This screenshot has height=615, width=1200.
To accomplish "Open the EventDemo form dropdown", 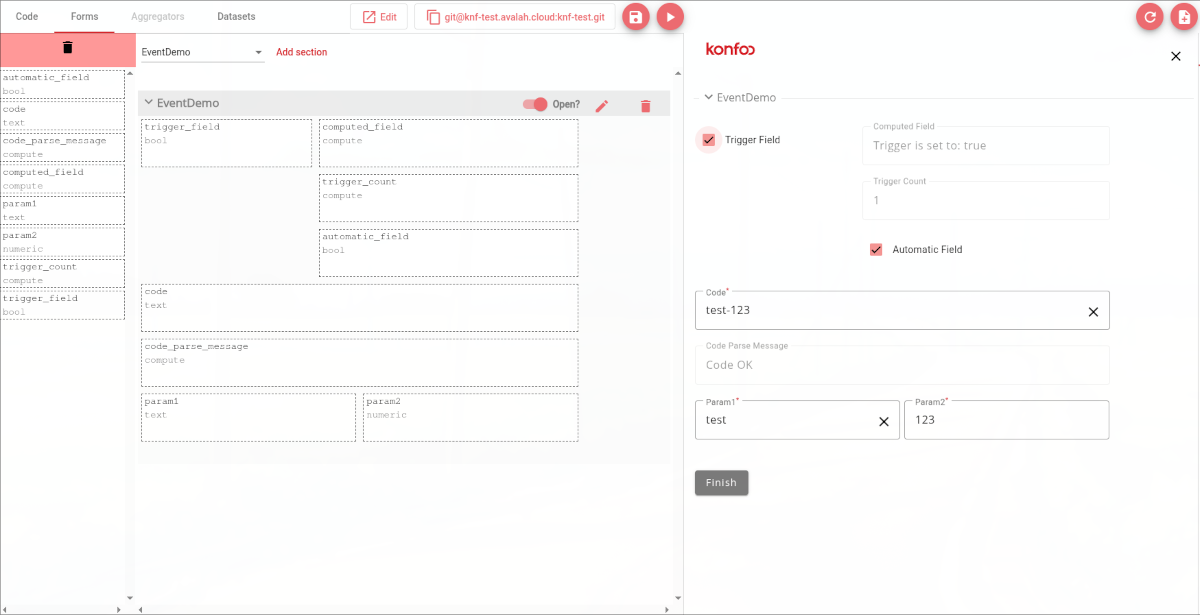I will point(202,52).
